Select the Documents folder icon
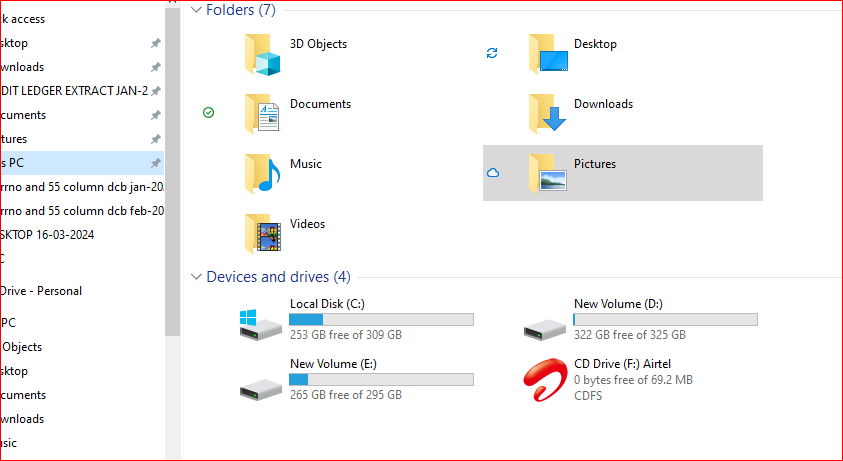Image resolution: width=843 pixels, height=461 pixels. (x=262, y=114)
